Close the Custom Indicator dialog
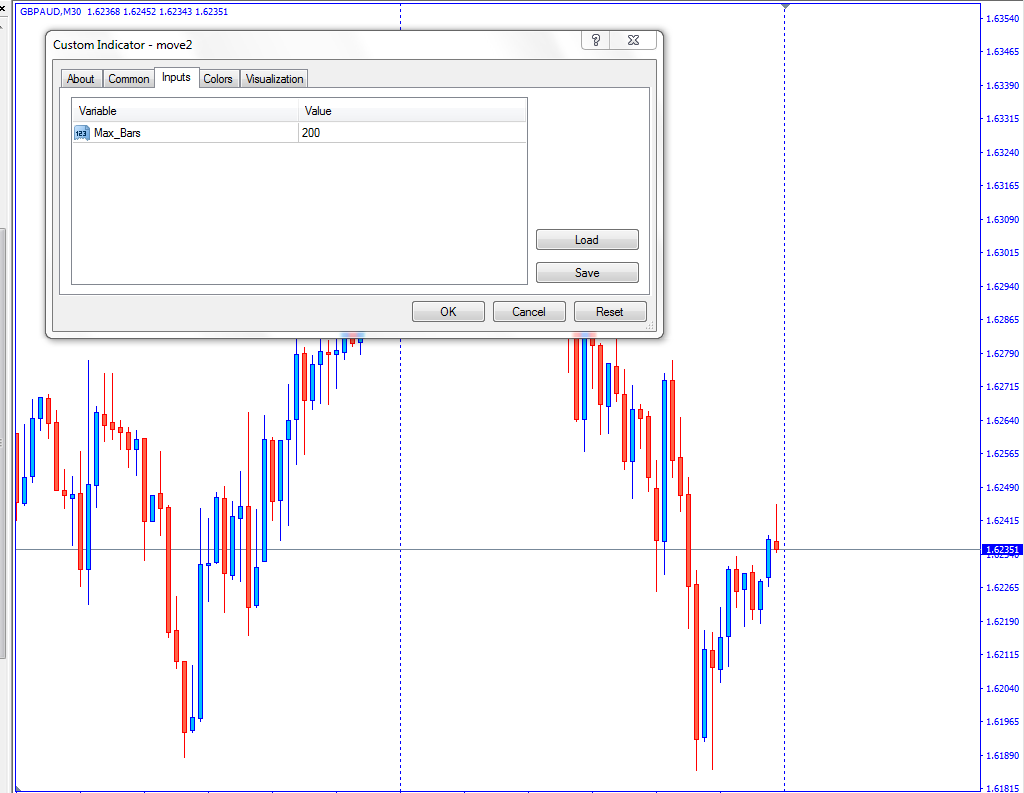Viewport: 1024px width, 793px height. pyautogui.click(x=633, y=40)
